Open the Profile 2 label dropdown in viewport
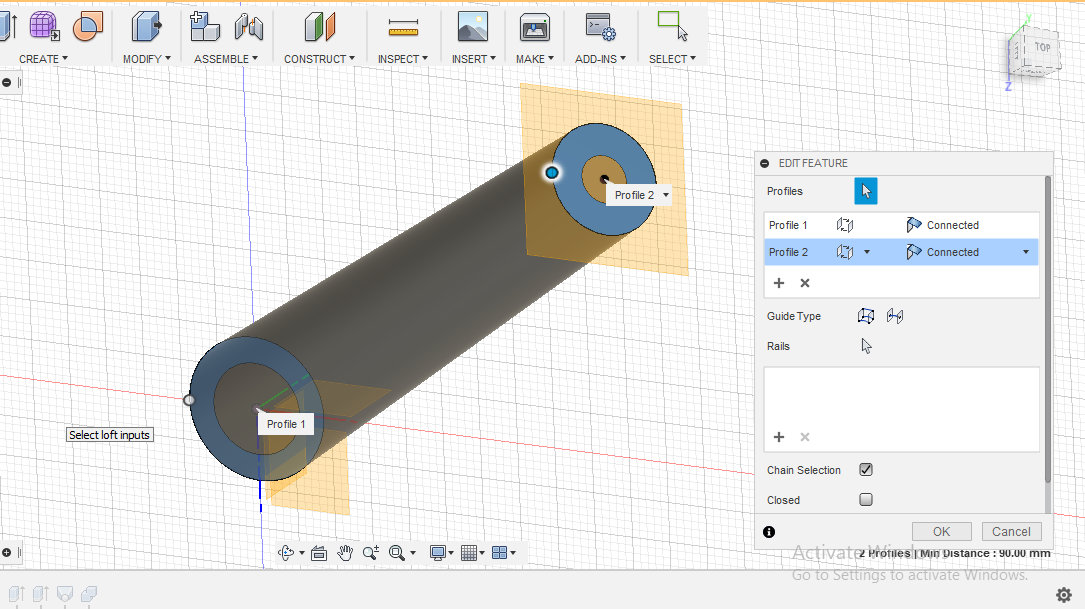 (x=666, y=195)
